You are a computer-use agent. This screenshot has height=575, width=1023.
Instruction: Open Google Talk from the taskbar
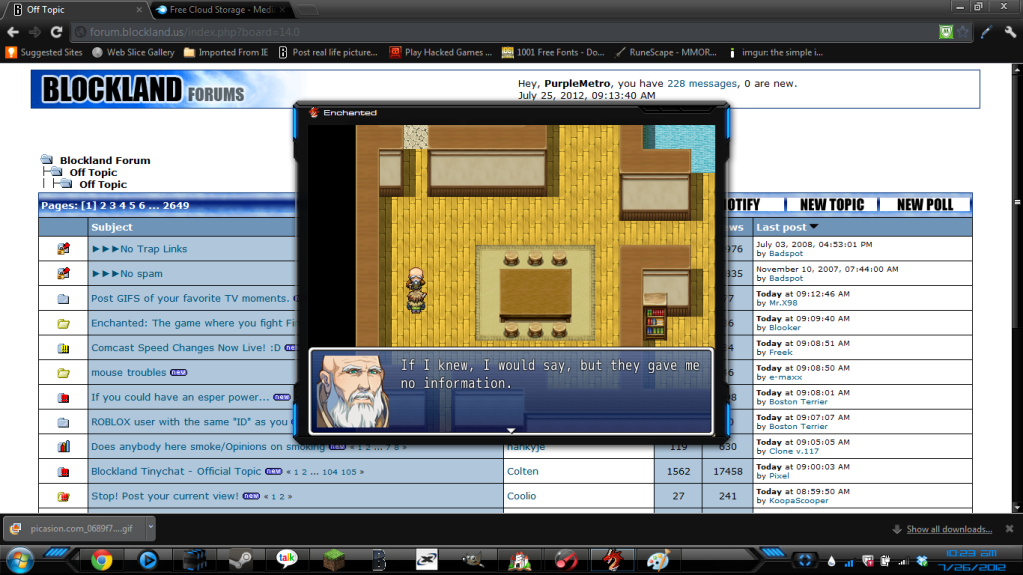pyautogui.click(x=287, y=559)
